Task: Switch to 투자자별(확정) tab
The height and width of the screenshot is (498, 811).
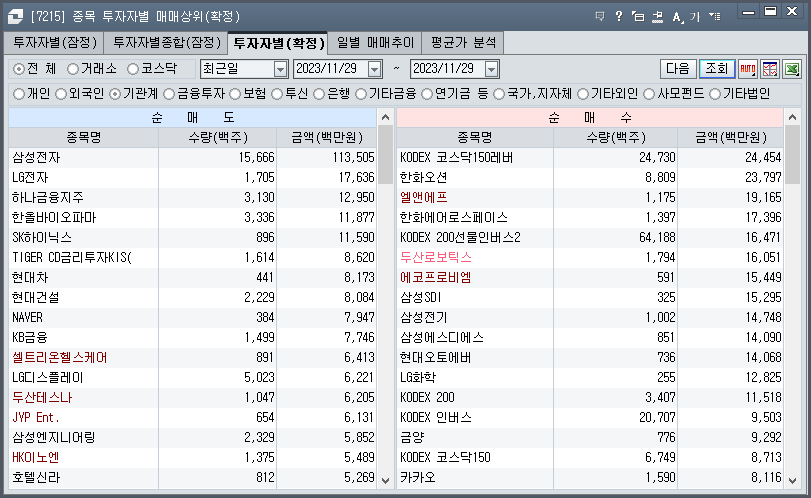Action: click(278, 43)
